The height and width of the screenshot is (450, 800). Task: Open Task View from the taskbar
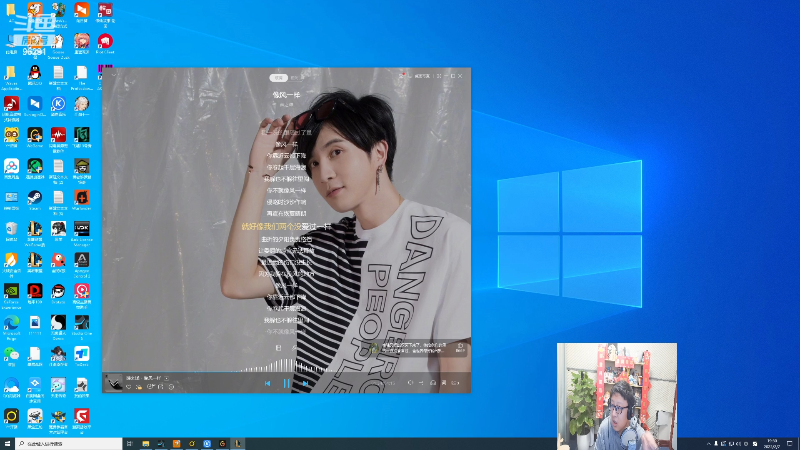coord(130,444)
